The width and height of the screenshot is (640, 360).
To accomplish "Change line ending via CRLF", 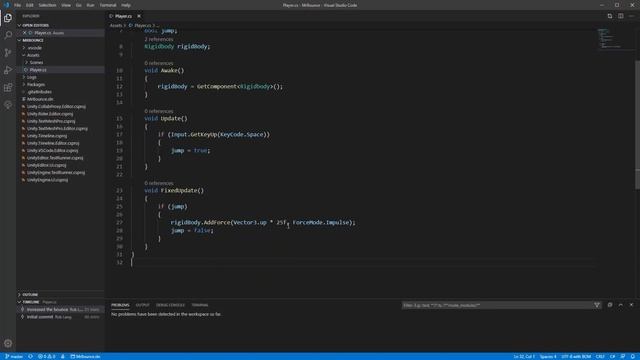I will (600, 356).
